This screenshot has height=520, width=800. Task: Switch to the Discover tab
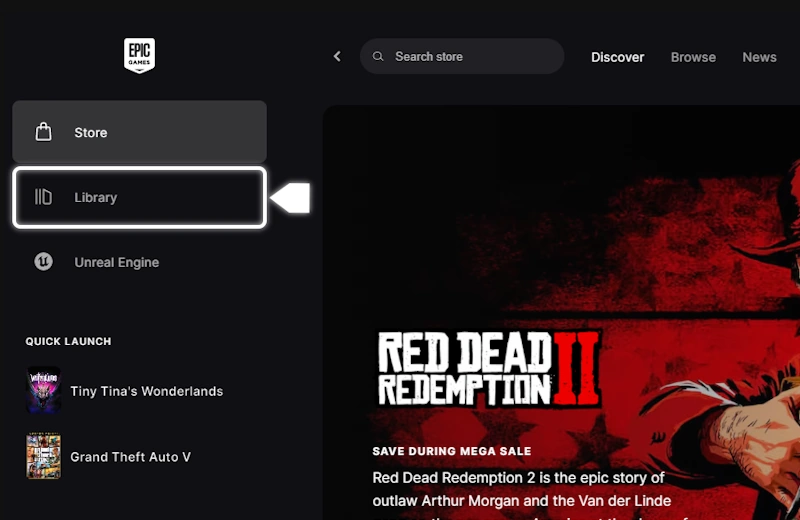(x=617, y=57)
